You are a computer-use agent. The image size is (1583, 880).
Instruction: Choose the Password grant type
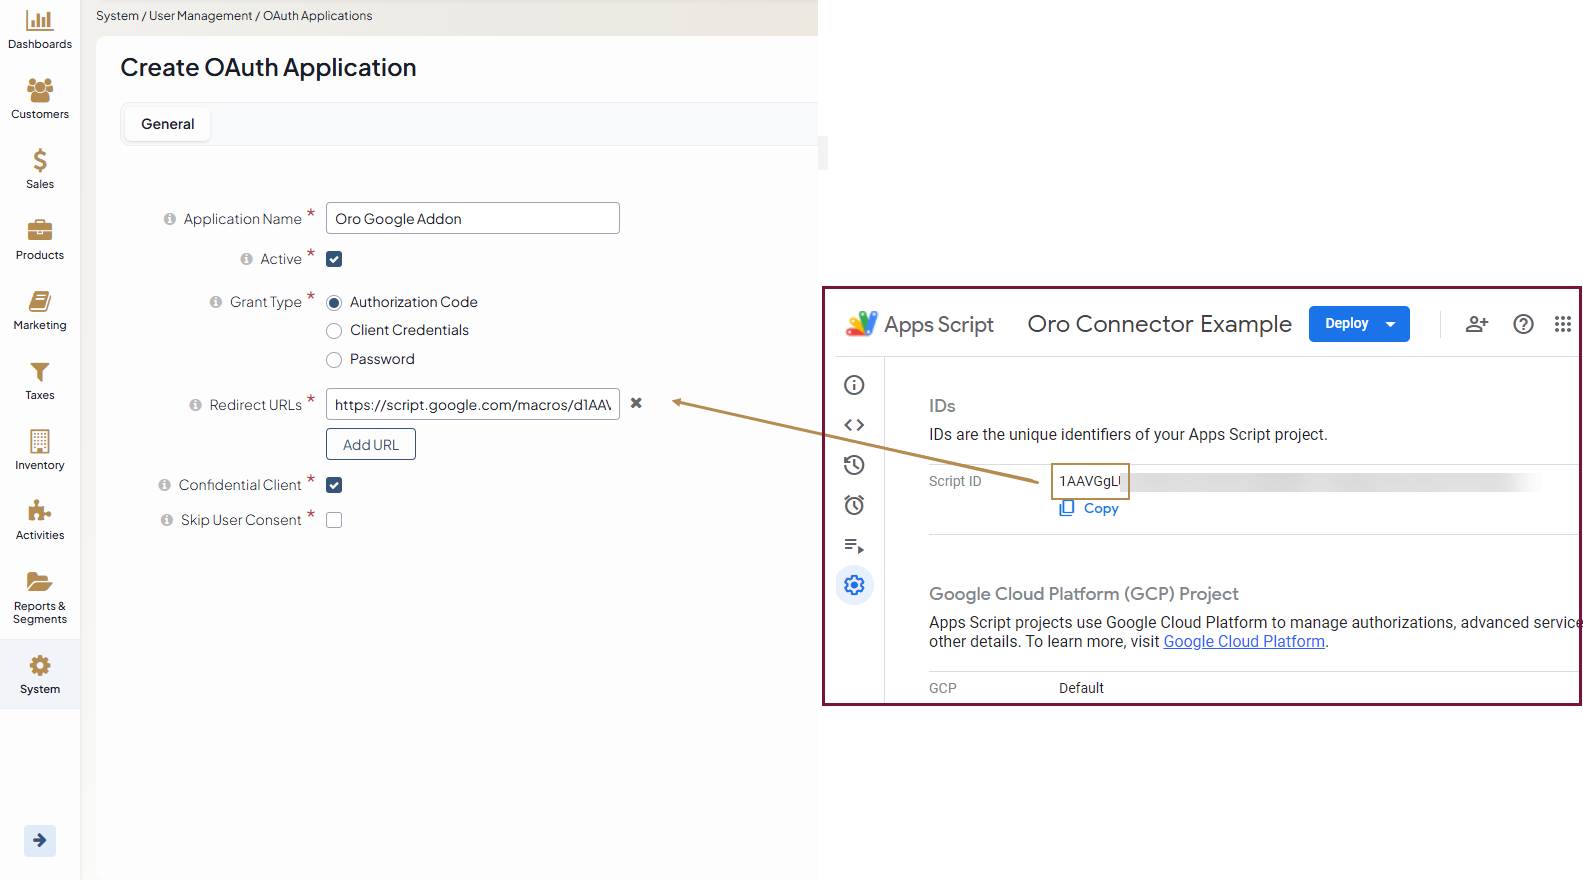(334, 360)
